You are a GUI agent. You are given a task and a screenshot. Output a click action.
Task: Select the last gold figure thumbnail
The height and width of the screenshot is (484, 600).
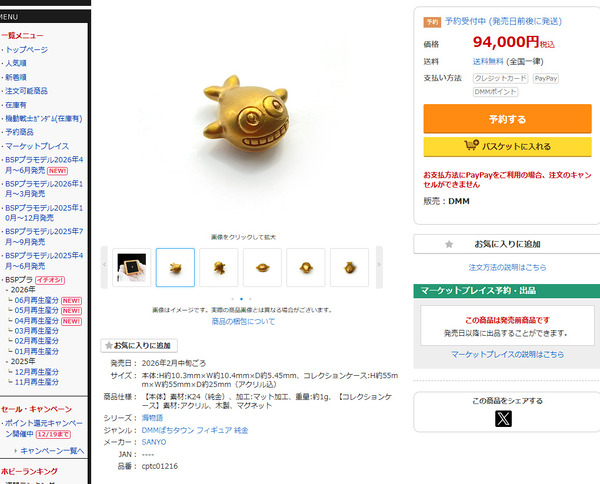click(349, 267)
